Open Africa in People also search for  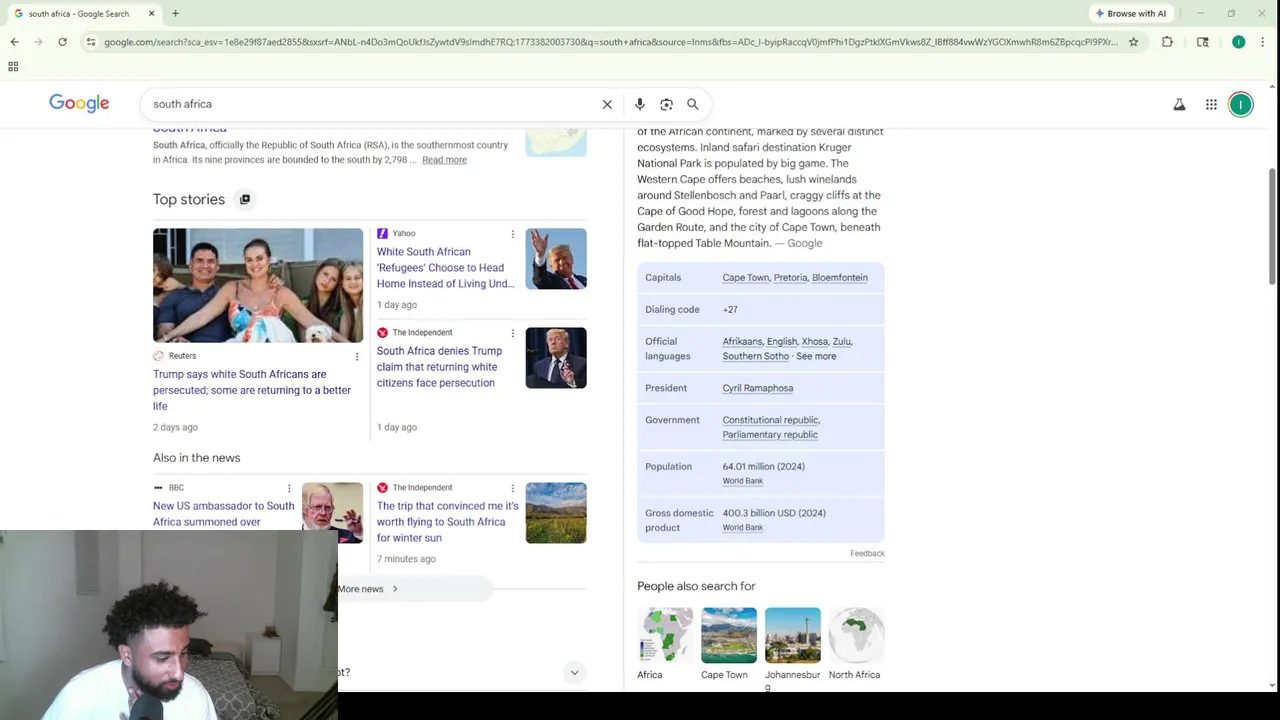point(665,644)
